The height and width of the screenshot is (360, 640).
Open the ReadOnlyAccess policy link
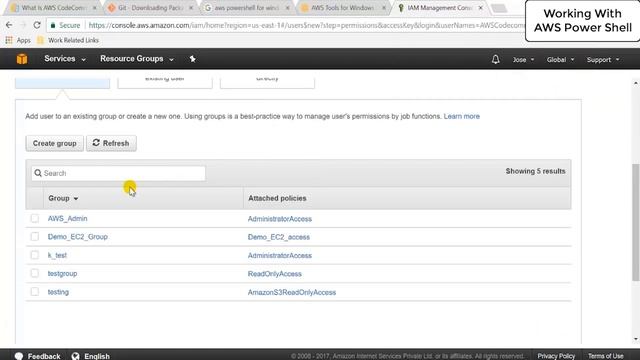tap(275, 274)
